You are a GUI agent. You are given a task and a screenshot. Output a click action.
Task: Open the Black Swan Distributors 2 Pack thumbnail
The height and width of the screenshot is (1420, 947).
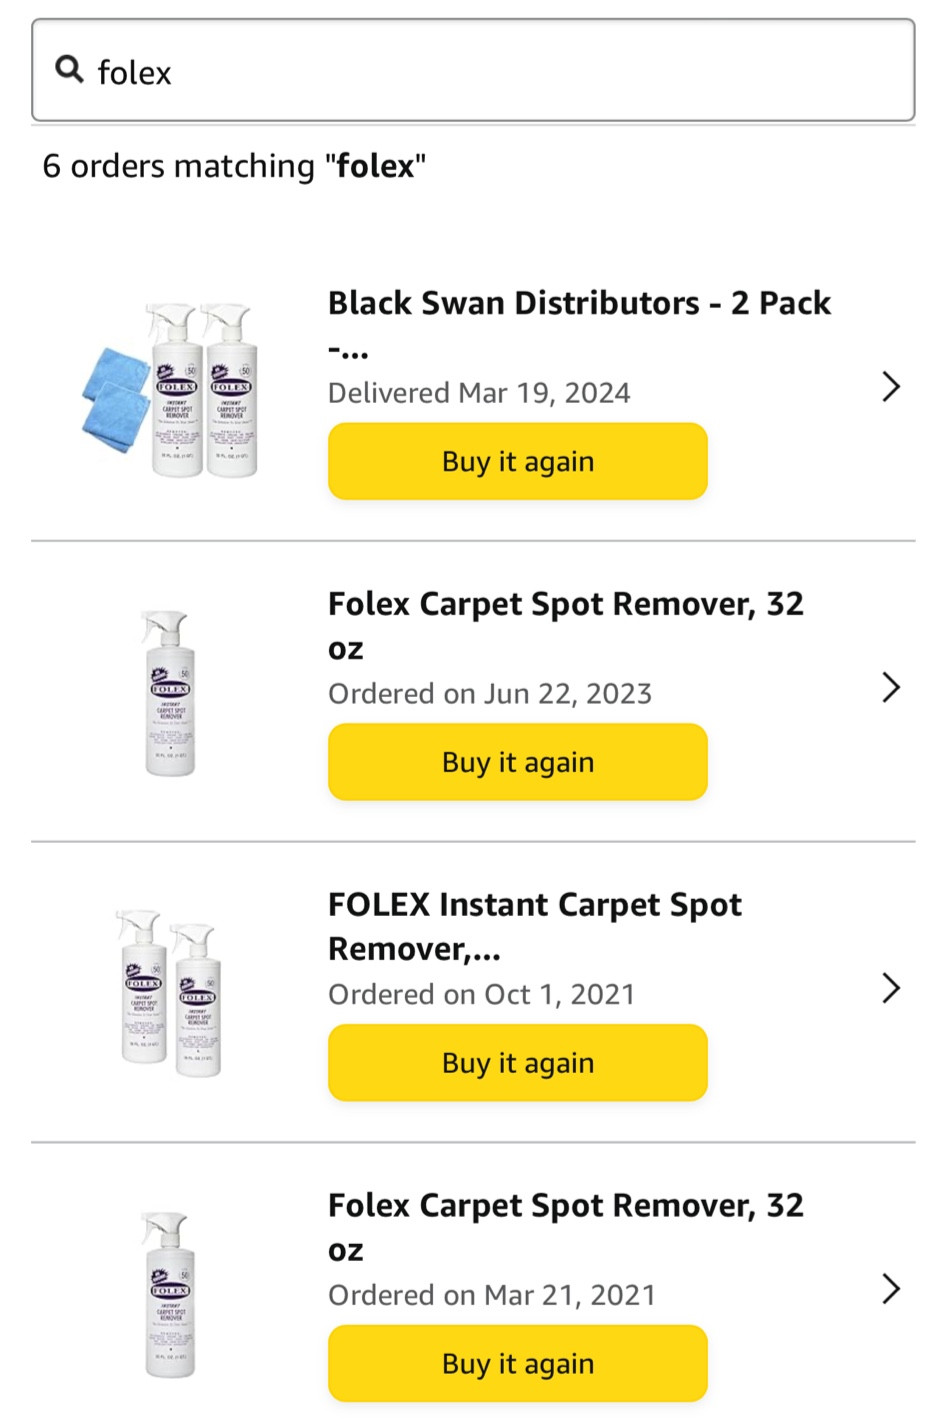171,390
